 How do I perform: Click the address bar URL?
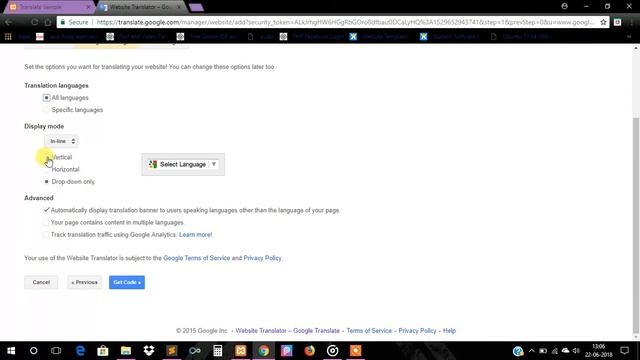click(345, 22)
